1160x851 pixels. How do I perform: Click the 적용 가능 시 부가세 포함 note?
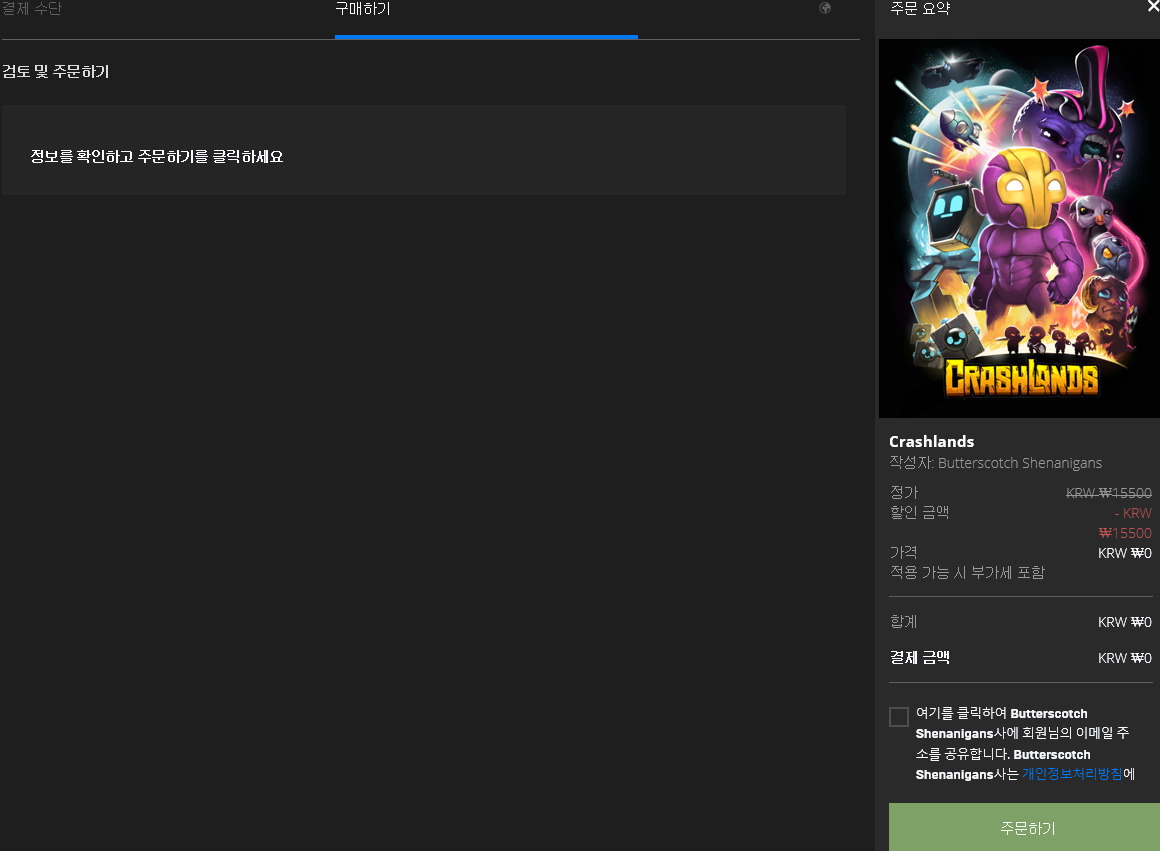(967, 573)
